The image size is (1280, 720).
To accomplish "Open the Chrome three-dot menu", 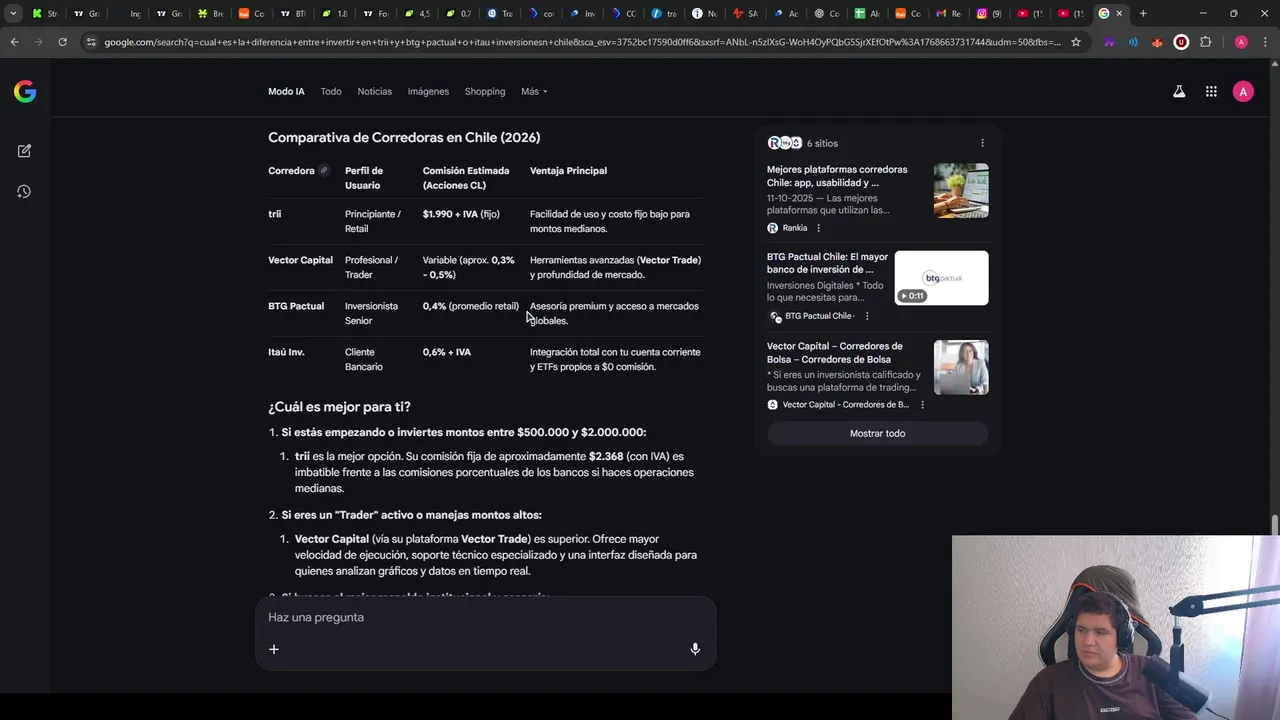I will click(x=1265, y=42).
